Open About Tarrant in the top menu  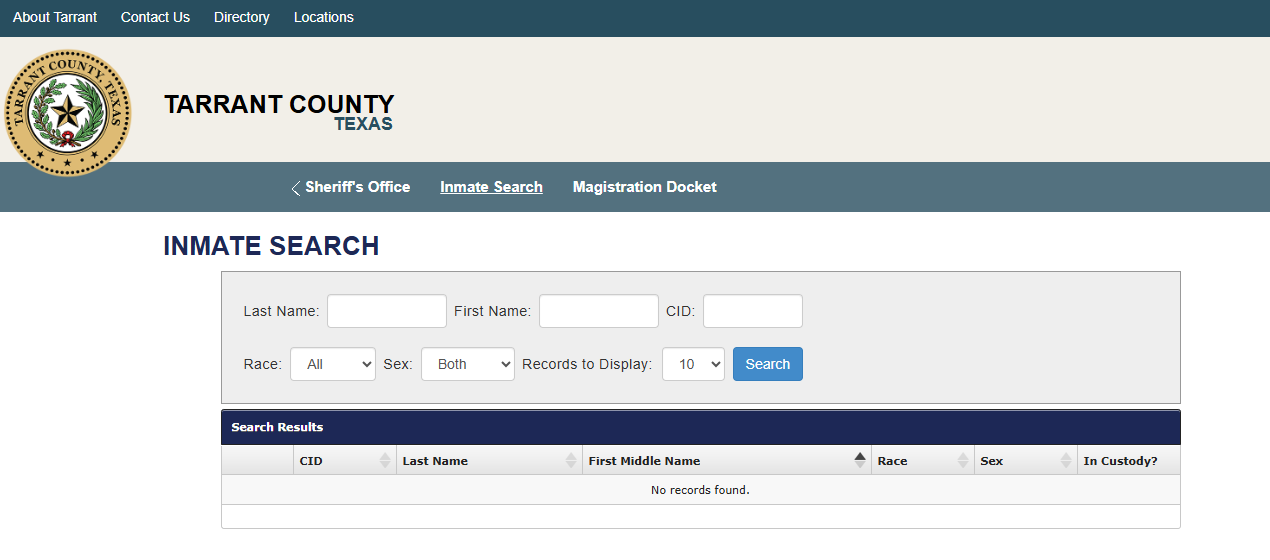55,17
